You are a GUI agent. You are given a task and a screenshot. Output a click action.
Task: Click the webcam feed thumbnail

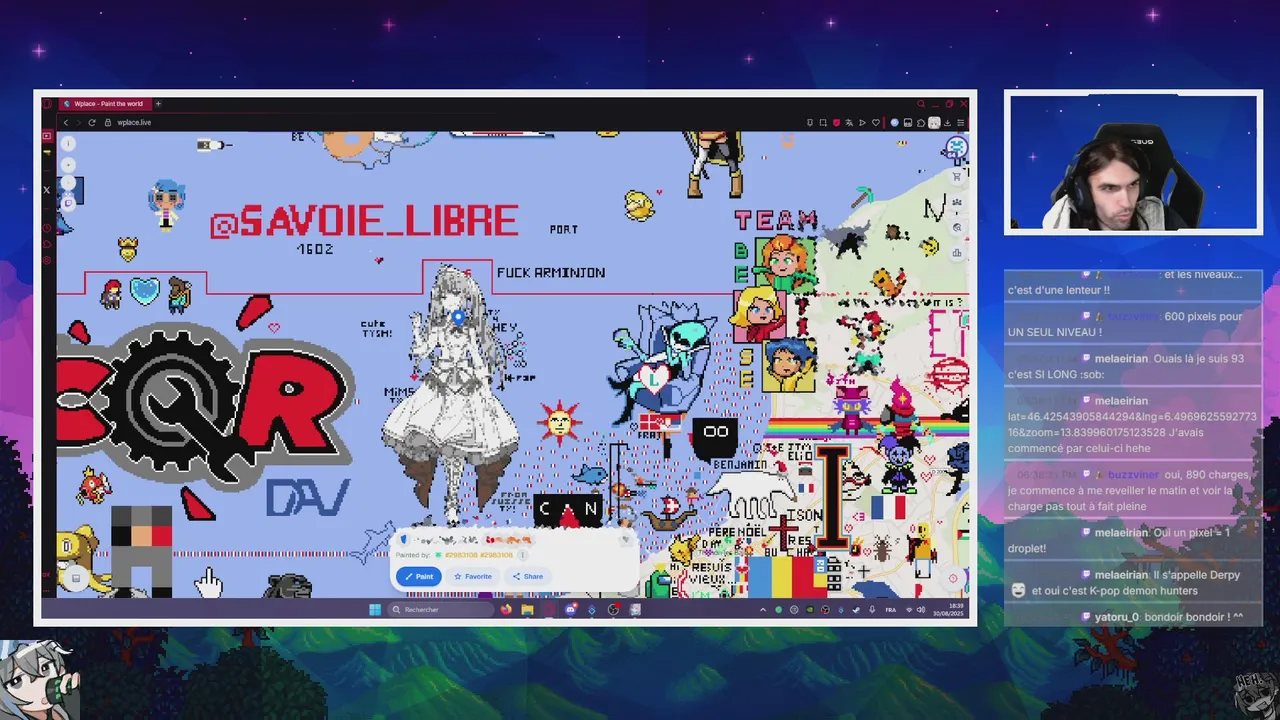[x=1133, y=164]
